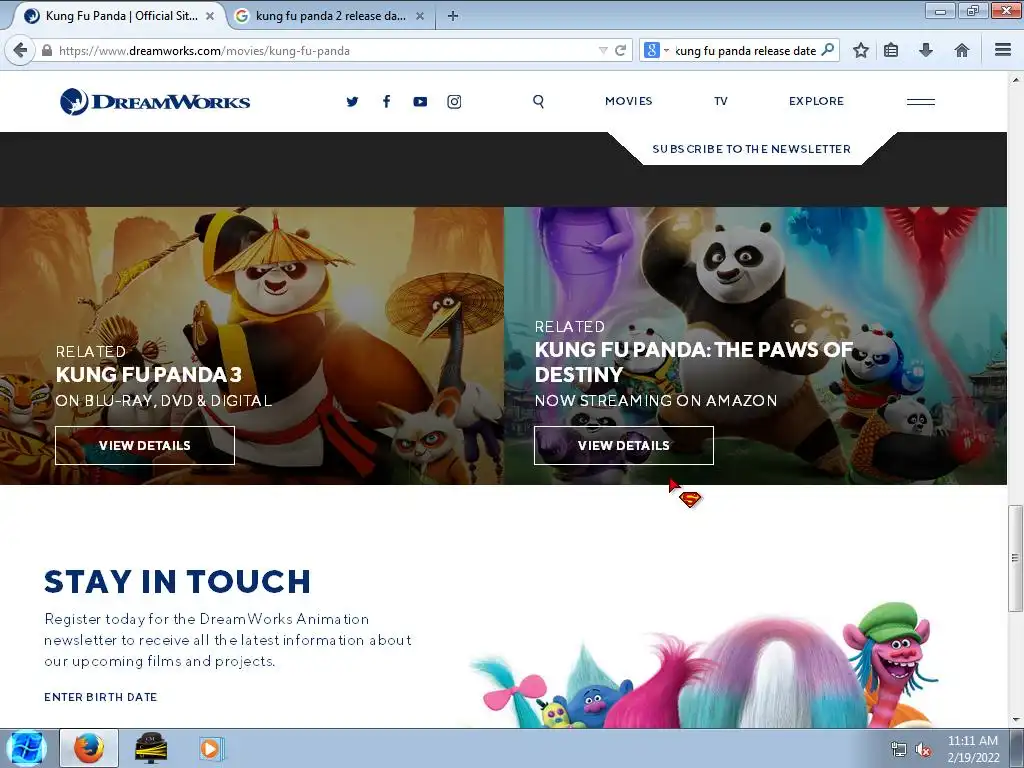1024x768 pixels.
Task: Open a new tab with plus icon
Action: tap(453, 16)
